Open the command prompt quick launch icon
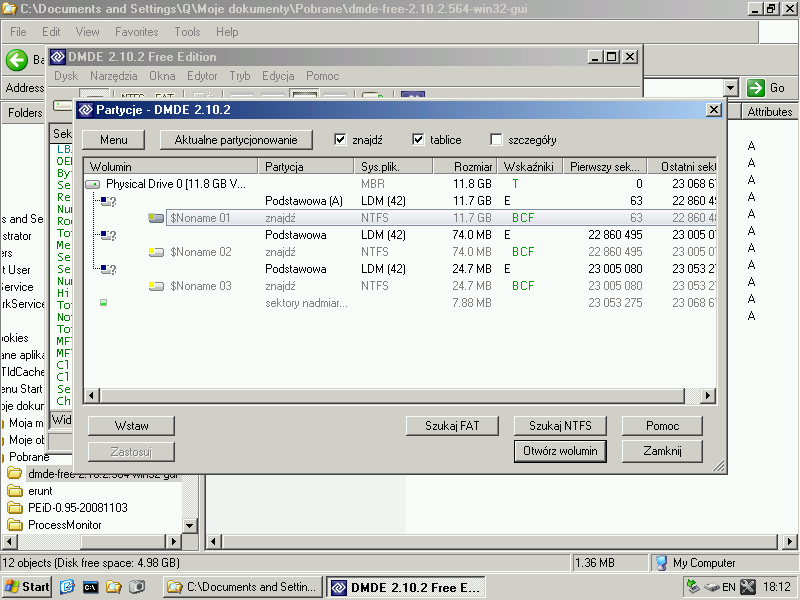Image resolution: width=800 pixels, height=600 pixels. coord(90,587)
